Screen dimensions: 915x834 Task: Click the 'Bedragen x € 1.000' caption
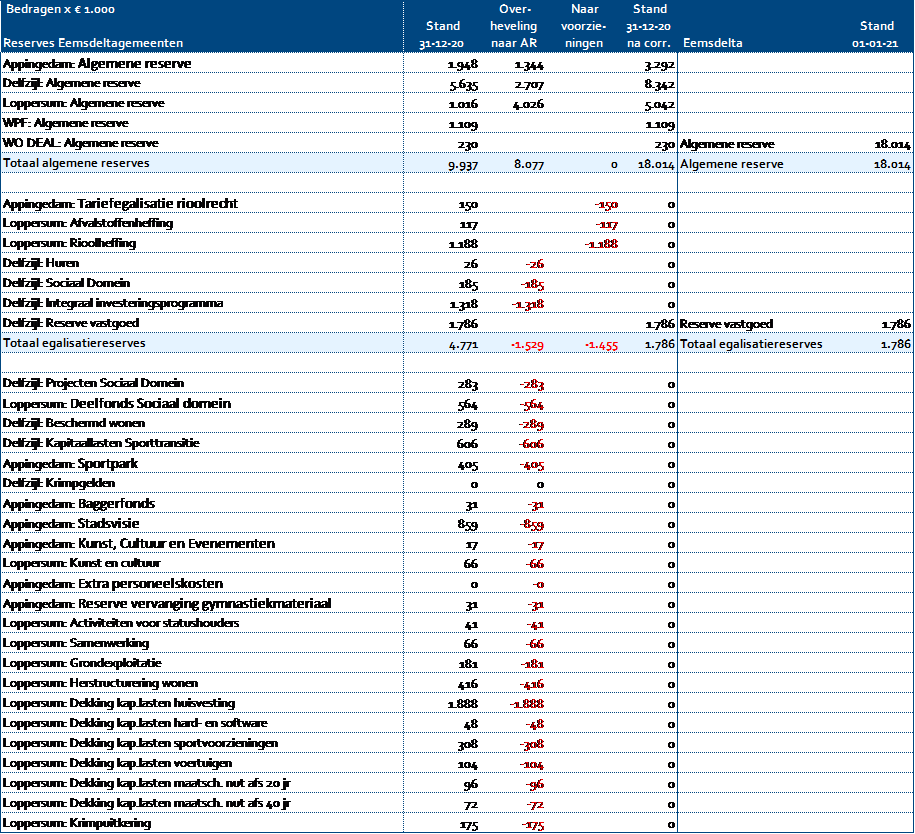(61, 9)
